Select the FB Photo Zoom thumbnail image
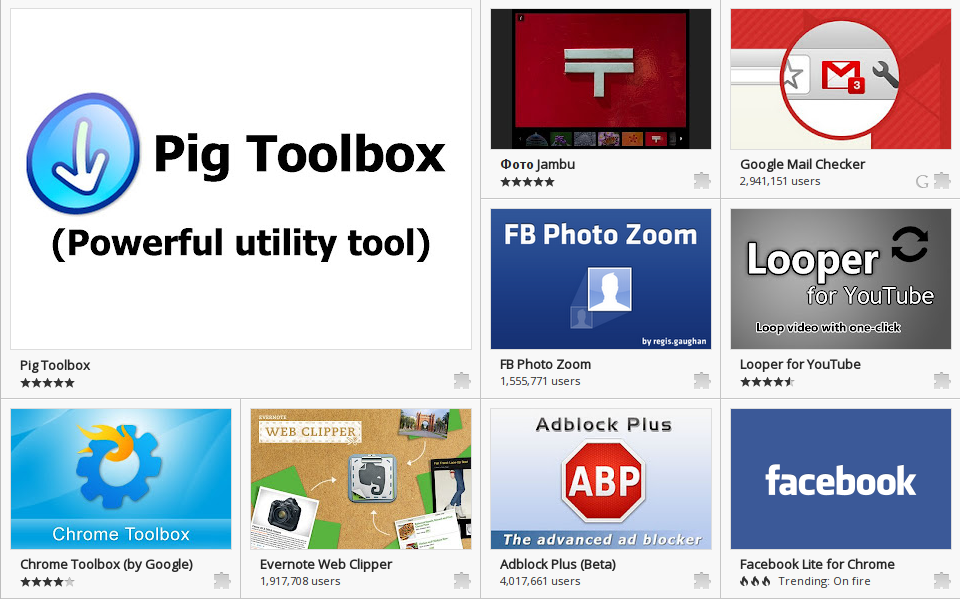 (601, 279)
